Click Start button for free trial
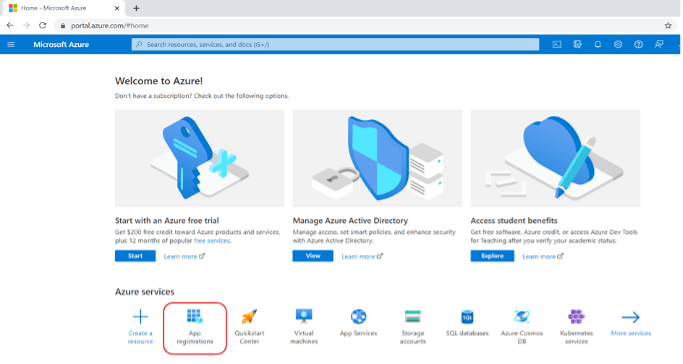Screen dimensions: 683x364 tap(135, 256)
